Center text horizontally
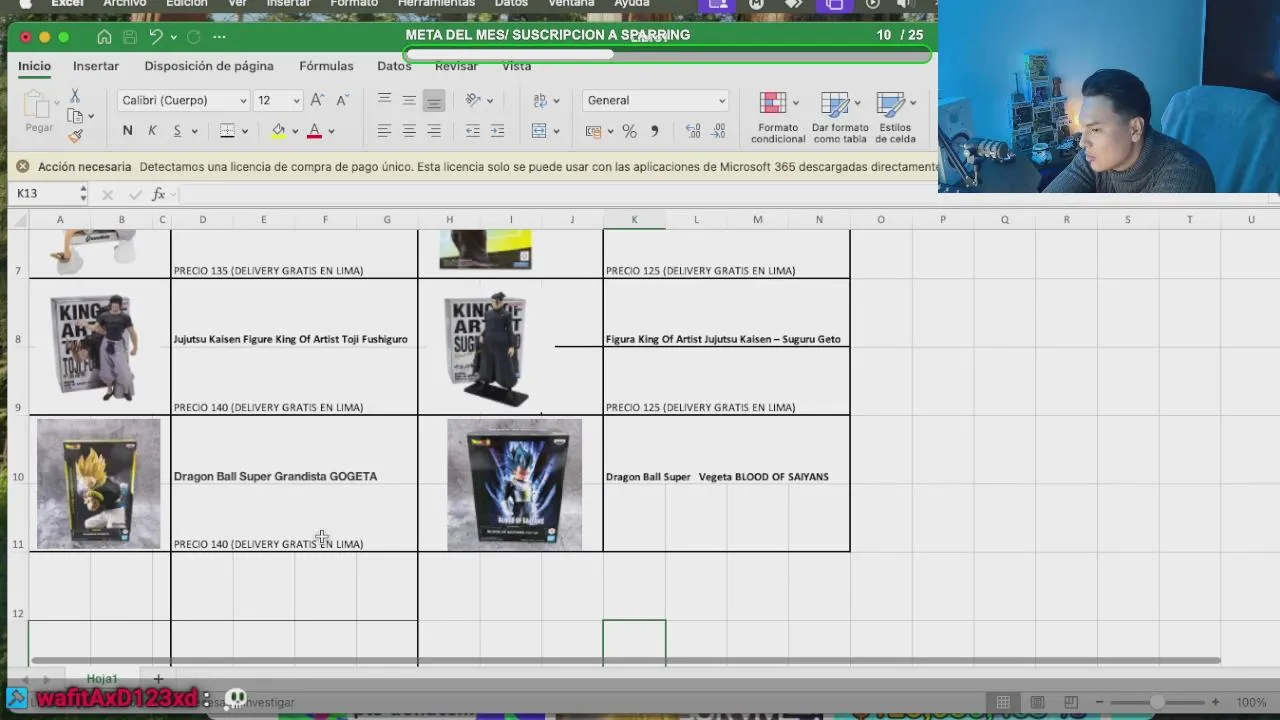Viewport: 1280px width, 720px height. click(409, 131)
